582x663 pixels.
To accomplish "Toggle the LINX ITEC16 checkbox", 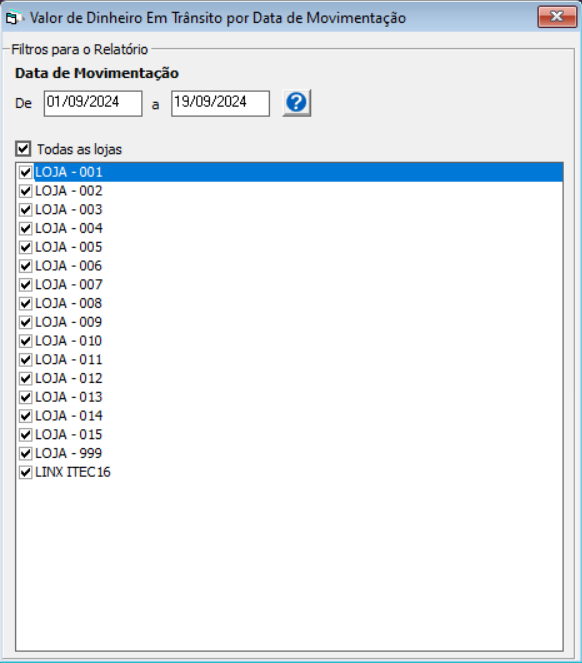I will [x=25, y=472].
